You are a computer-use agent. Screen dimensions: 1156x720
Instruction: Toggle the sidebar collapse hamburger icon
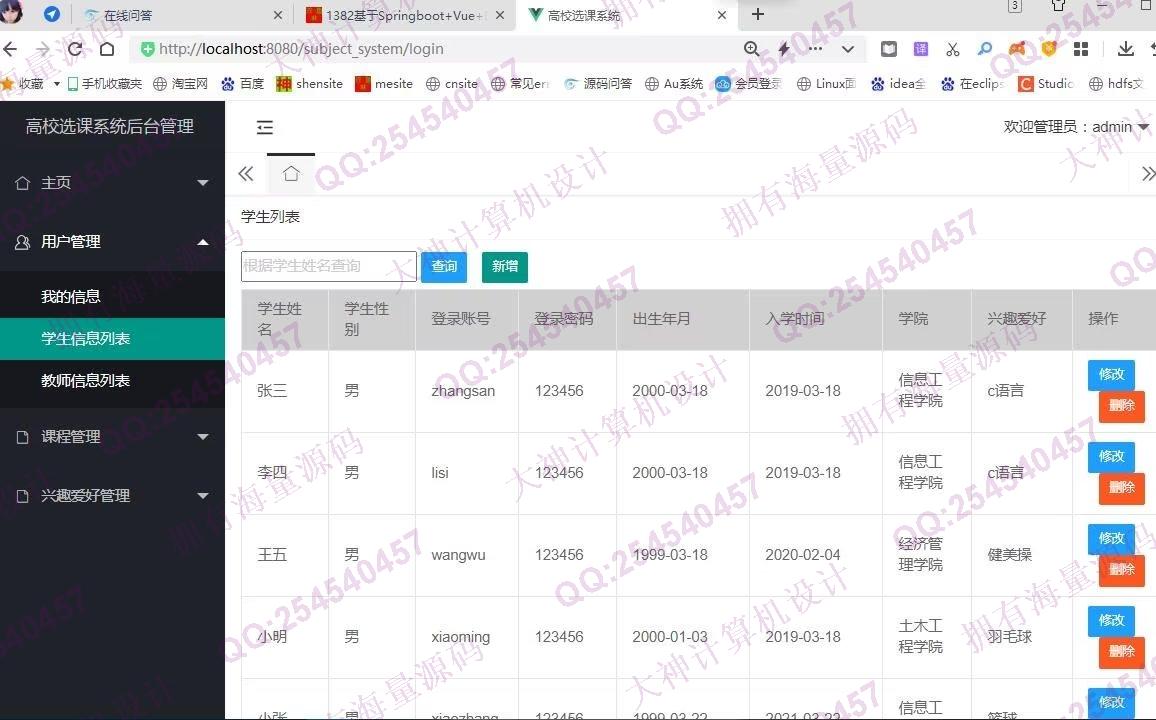(x=265, y=127)
